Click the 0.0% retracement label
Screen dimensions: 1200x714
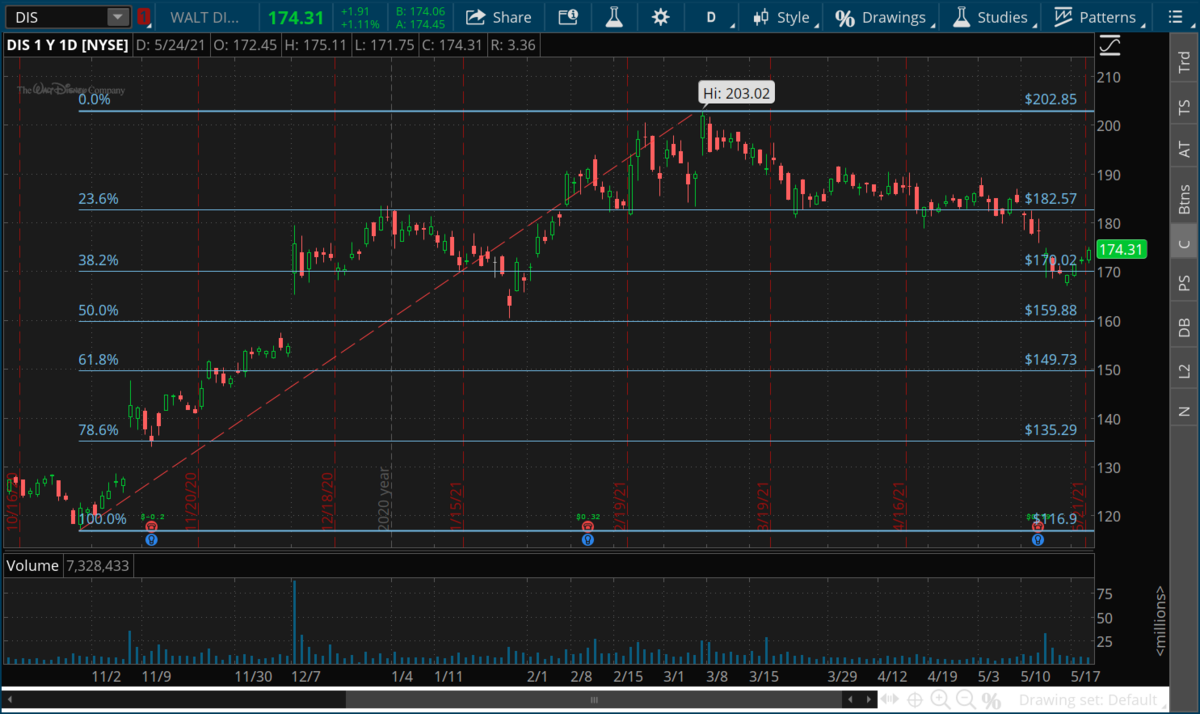95,100
